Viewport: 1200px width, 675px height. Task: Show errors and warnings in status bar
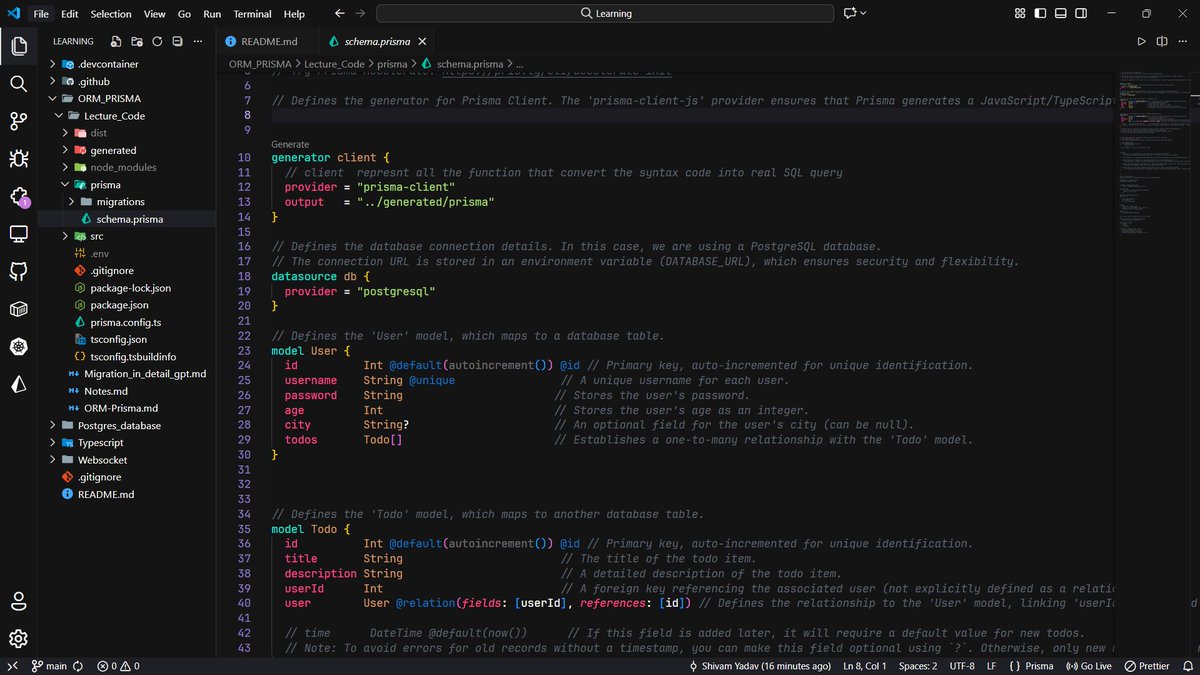point(118,666)
